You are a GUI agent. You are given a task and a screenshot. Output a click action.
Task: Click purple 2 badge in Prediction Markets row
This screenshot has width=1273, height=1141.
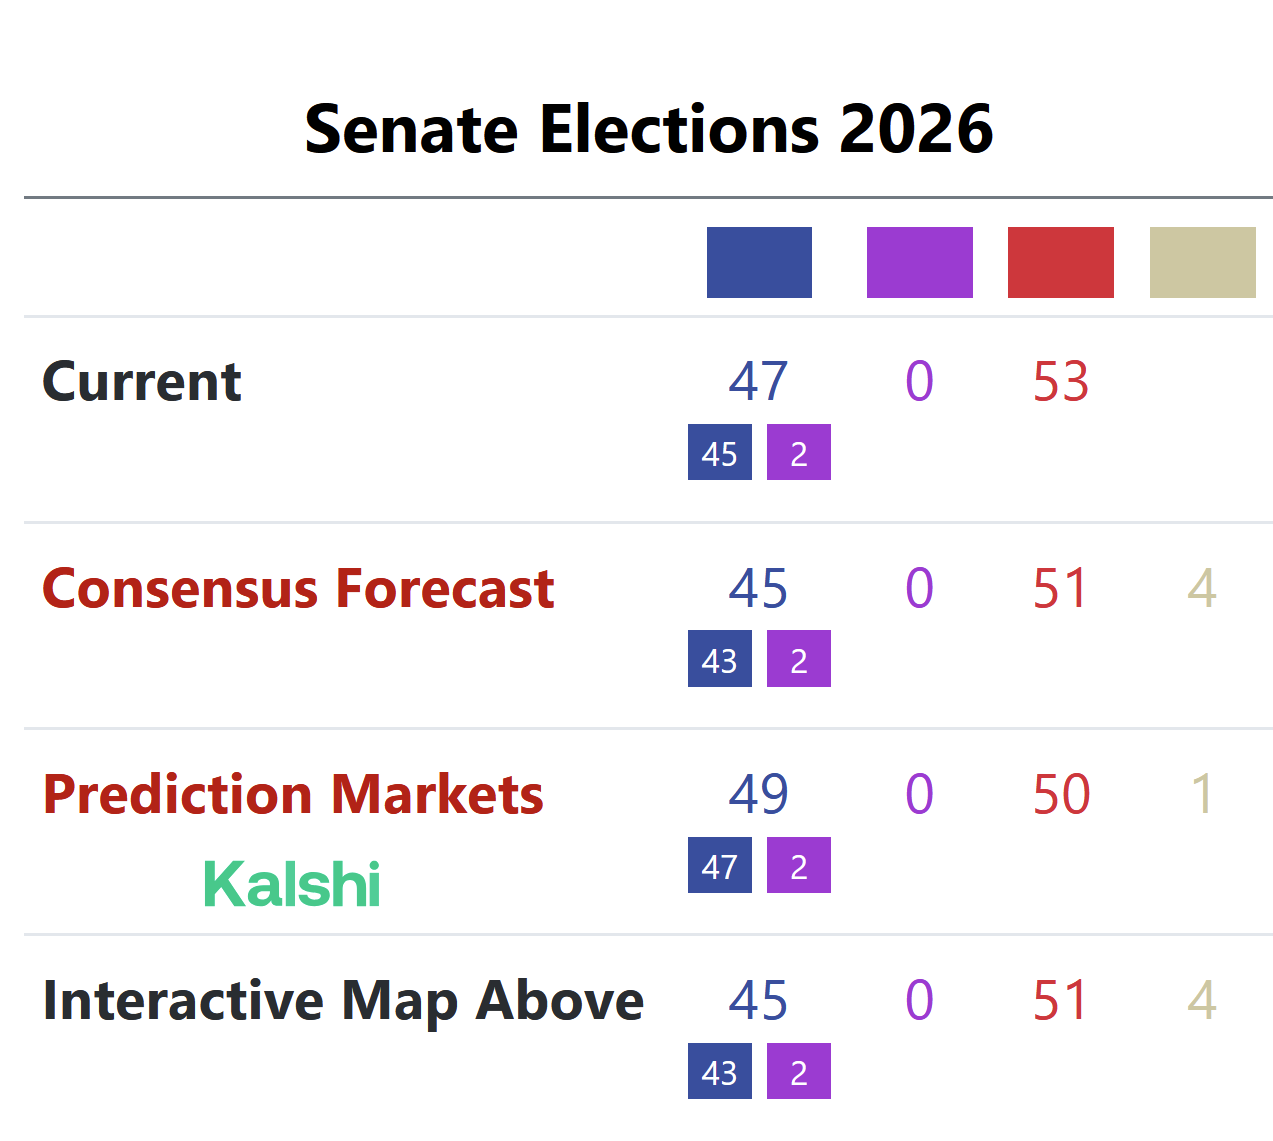pos(798,866)
